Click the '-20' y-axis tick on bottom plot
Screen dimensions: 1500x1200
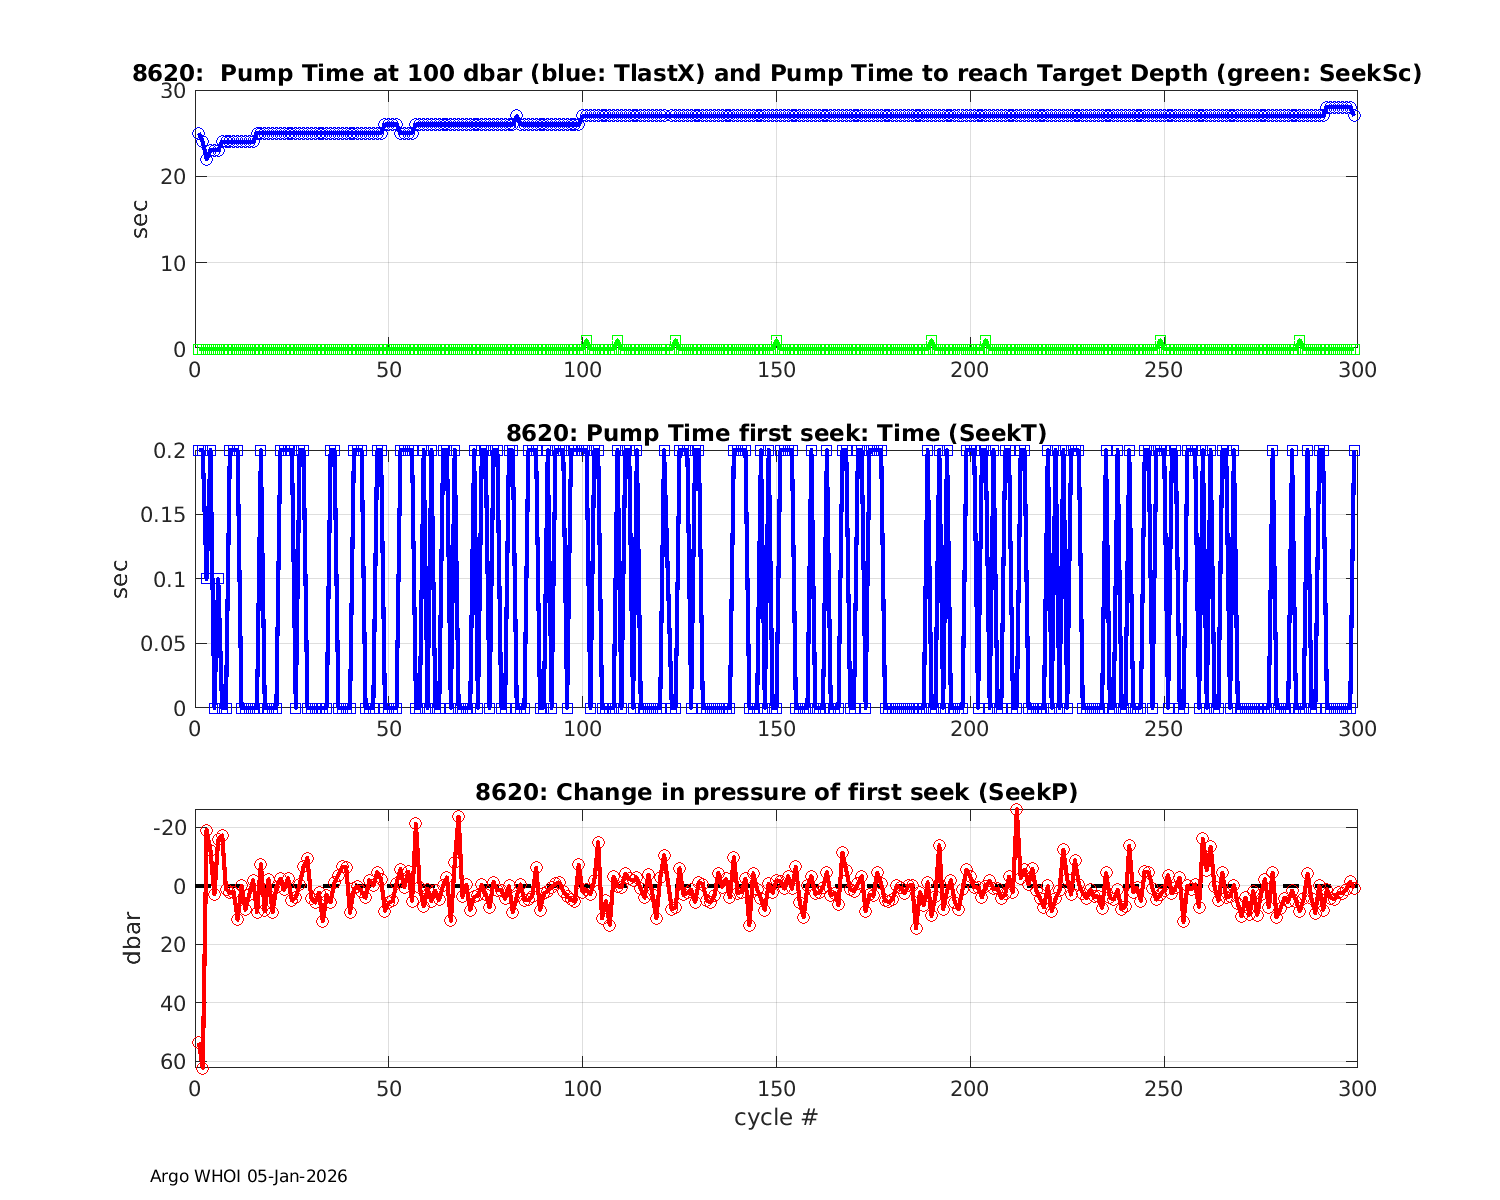point(169,827)
